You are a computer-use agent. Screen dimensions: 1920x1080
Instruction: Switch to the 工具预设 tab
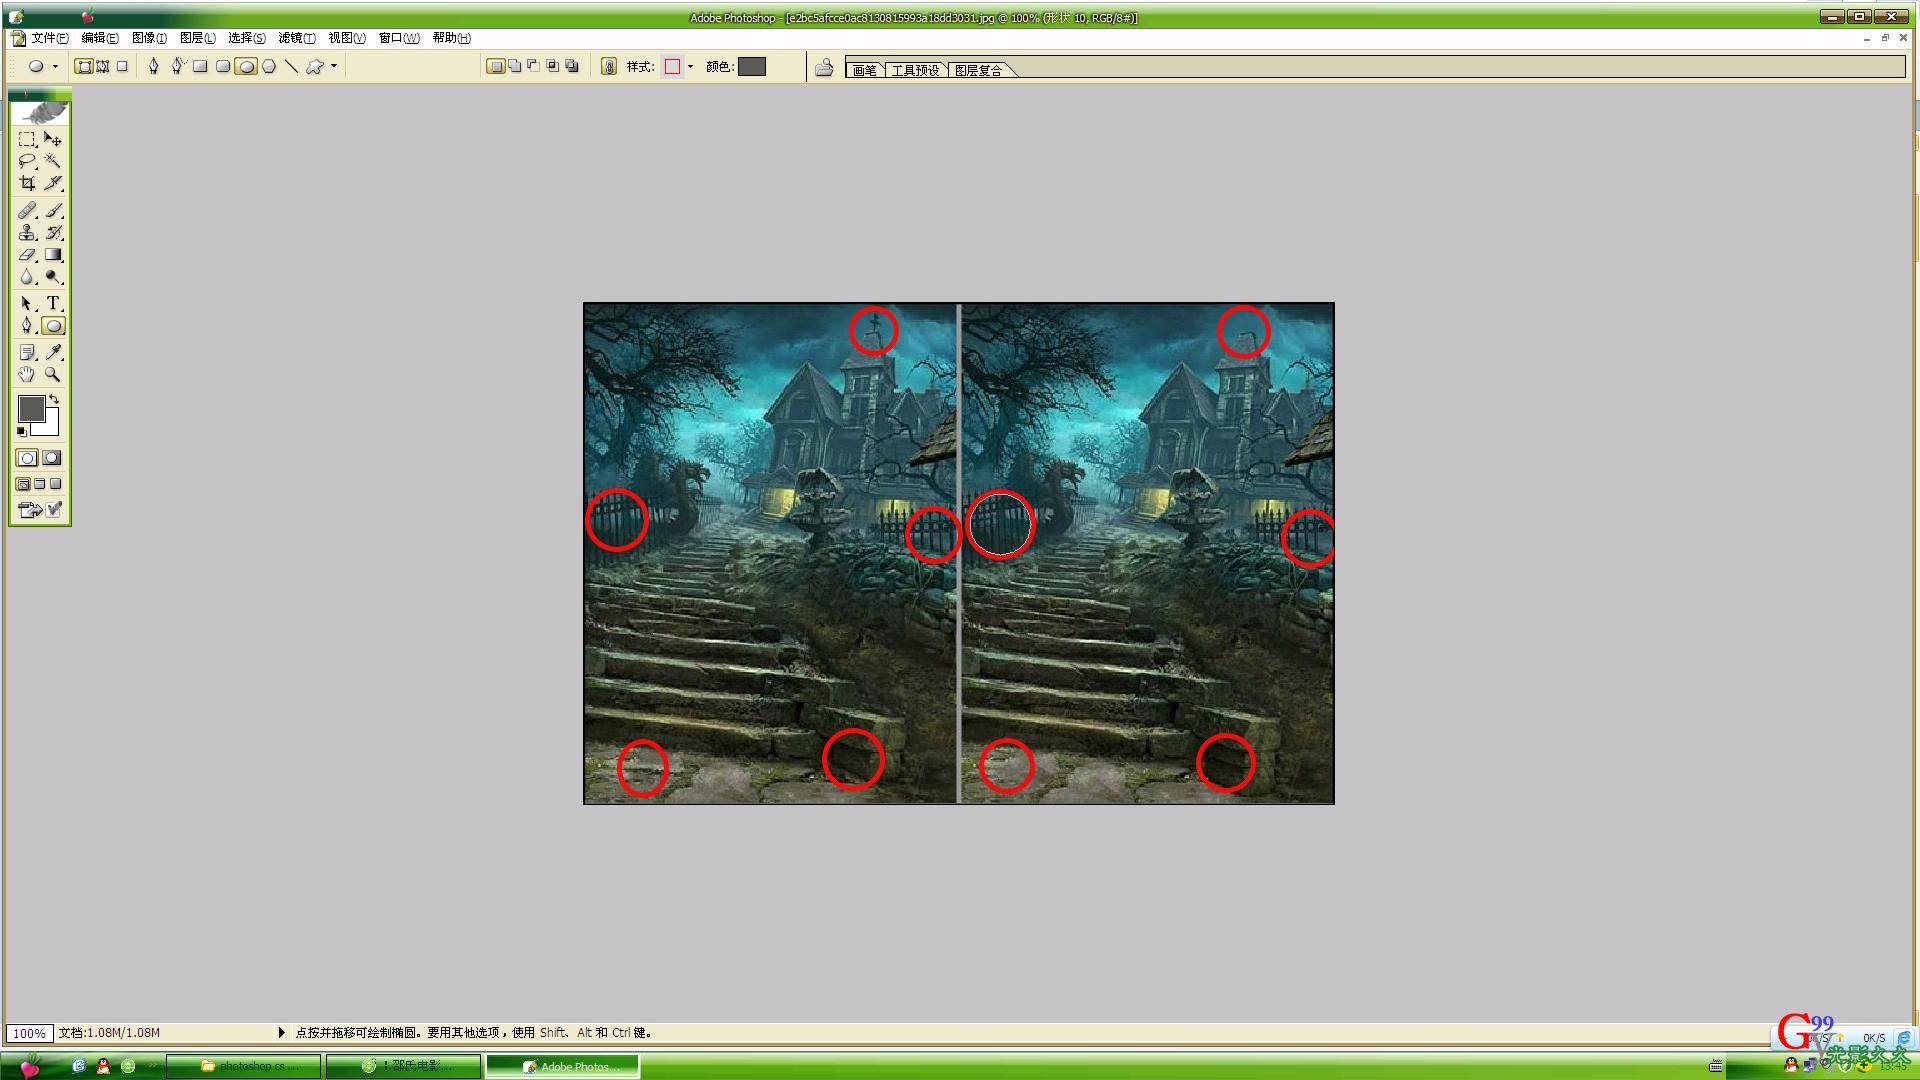coord(915,70)
